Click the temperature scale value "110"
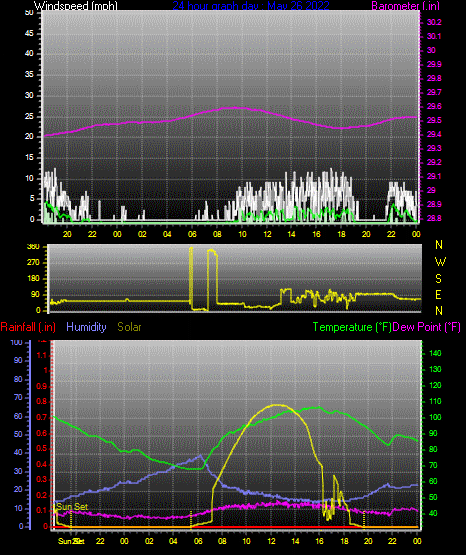This screenshot has height=555, width=466. coord(435,401)
